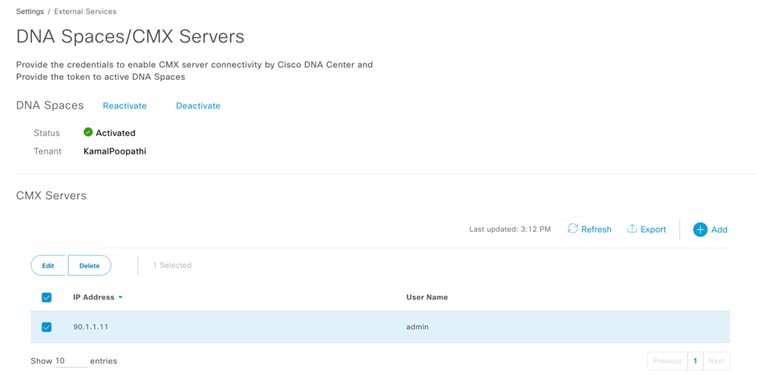Click the Reactivate link for DNA Spaces
Screen dimensions: 757x377
[x=125, y=106]
